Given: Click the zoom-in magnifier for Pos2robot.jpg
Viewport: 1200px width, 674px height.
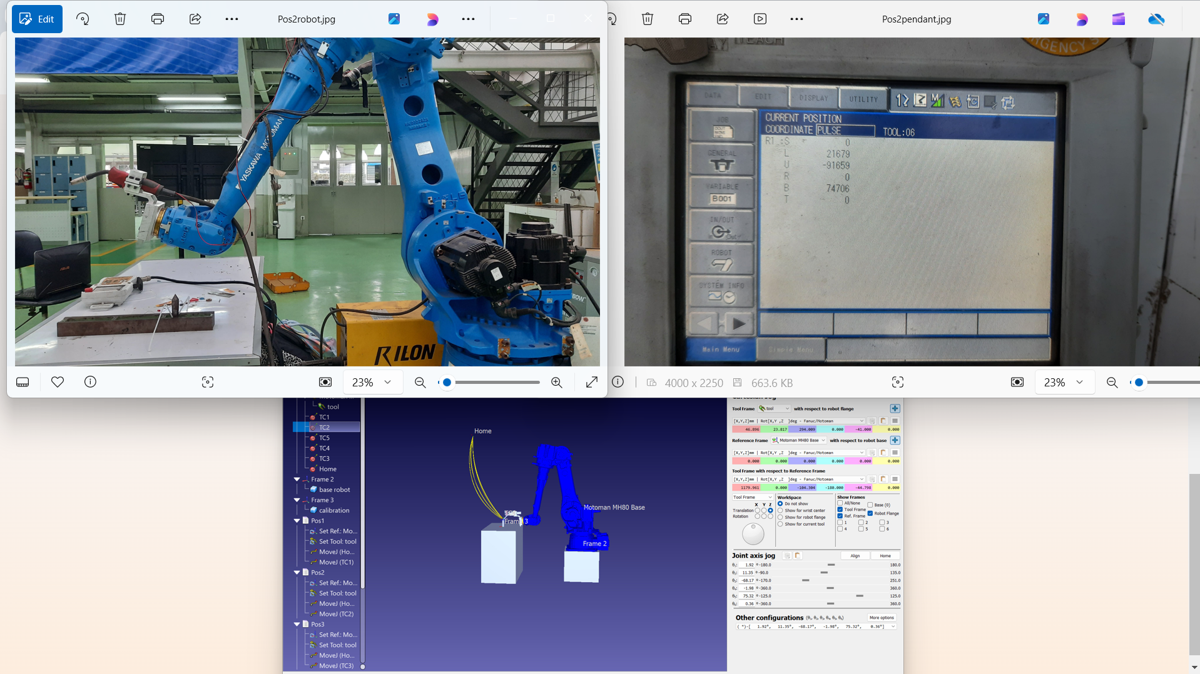Looking at the screenshot, I should coord(557,382).
